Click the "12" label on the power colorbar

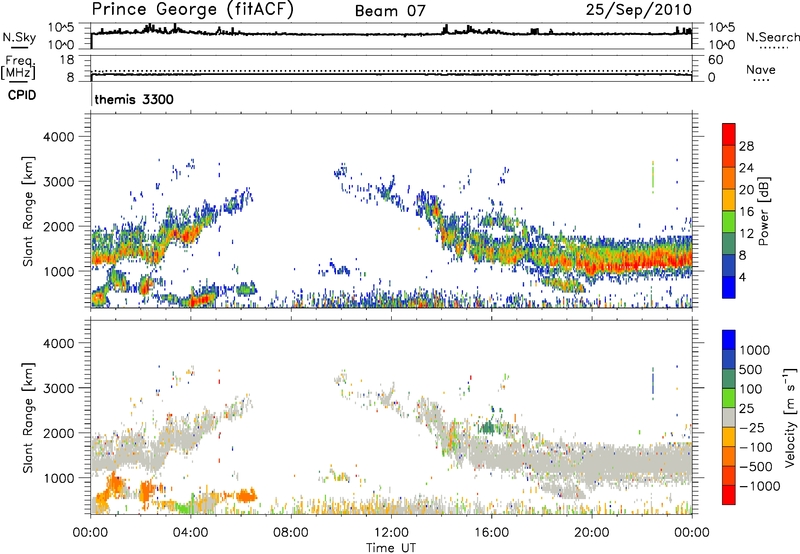click(746, 234)
